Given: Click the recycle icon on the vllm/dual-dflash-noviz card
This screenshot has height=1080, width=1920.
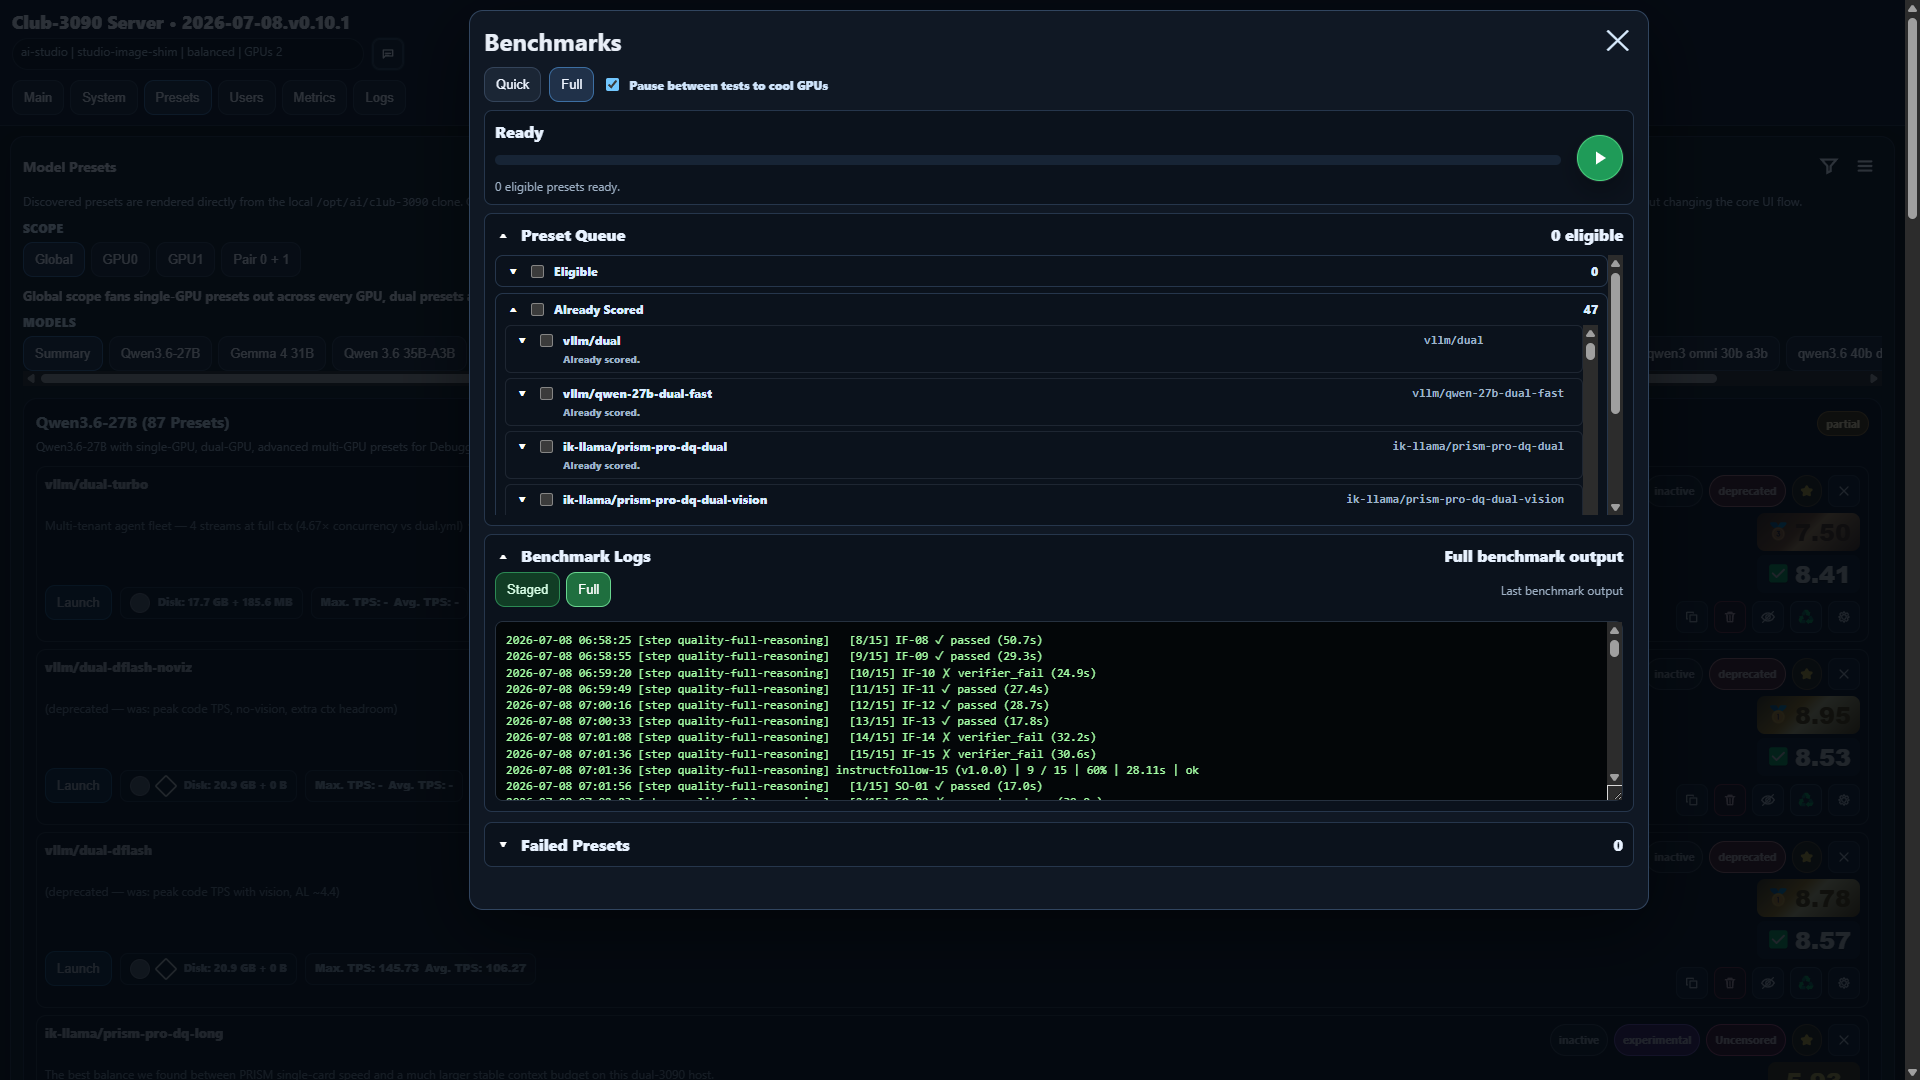Looking at the screenshot, I should [1805, 800].
